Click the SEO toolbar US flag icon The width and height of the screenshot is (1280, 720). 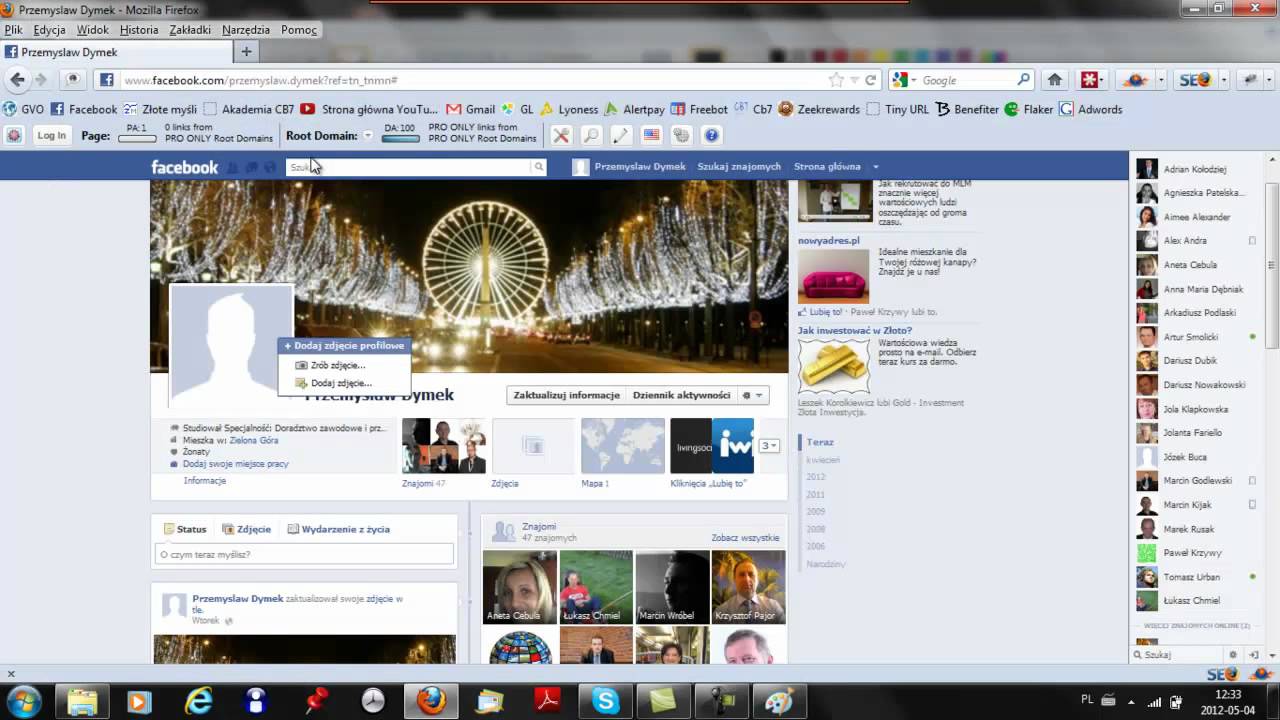(651, 135)
